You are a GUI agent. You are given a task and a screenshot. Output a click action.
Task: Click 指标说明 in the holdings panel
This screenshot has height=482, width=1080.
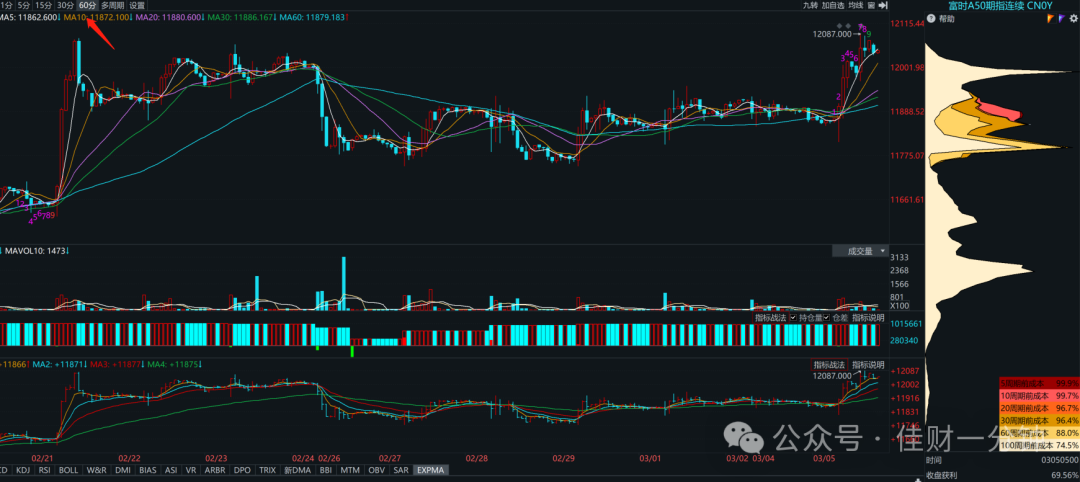[868, 317]
